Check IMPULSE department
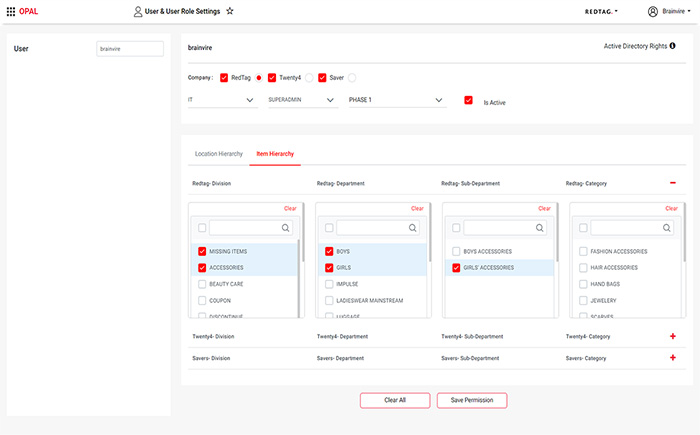This screenshot has height=435, width=700. point(329,284)
